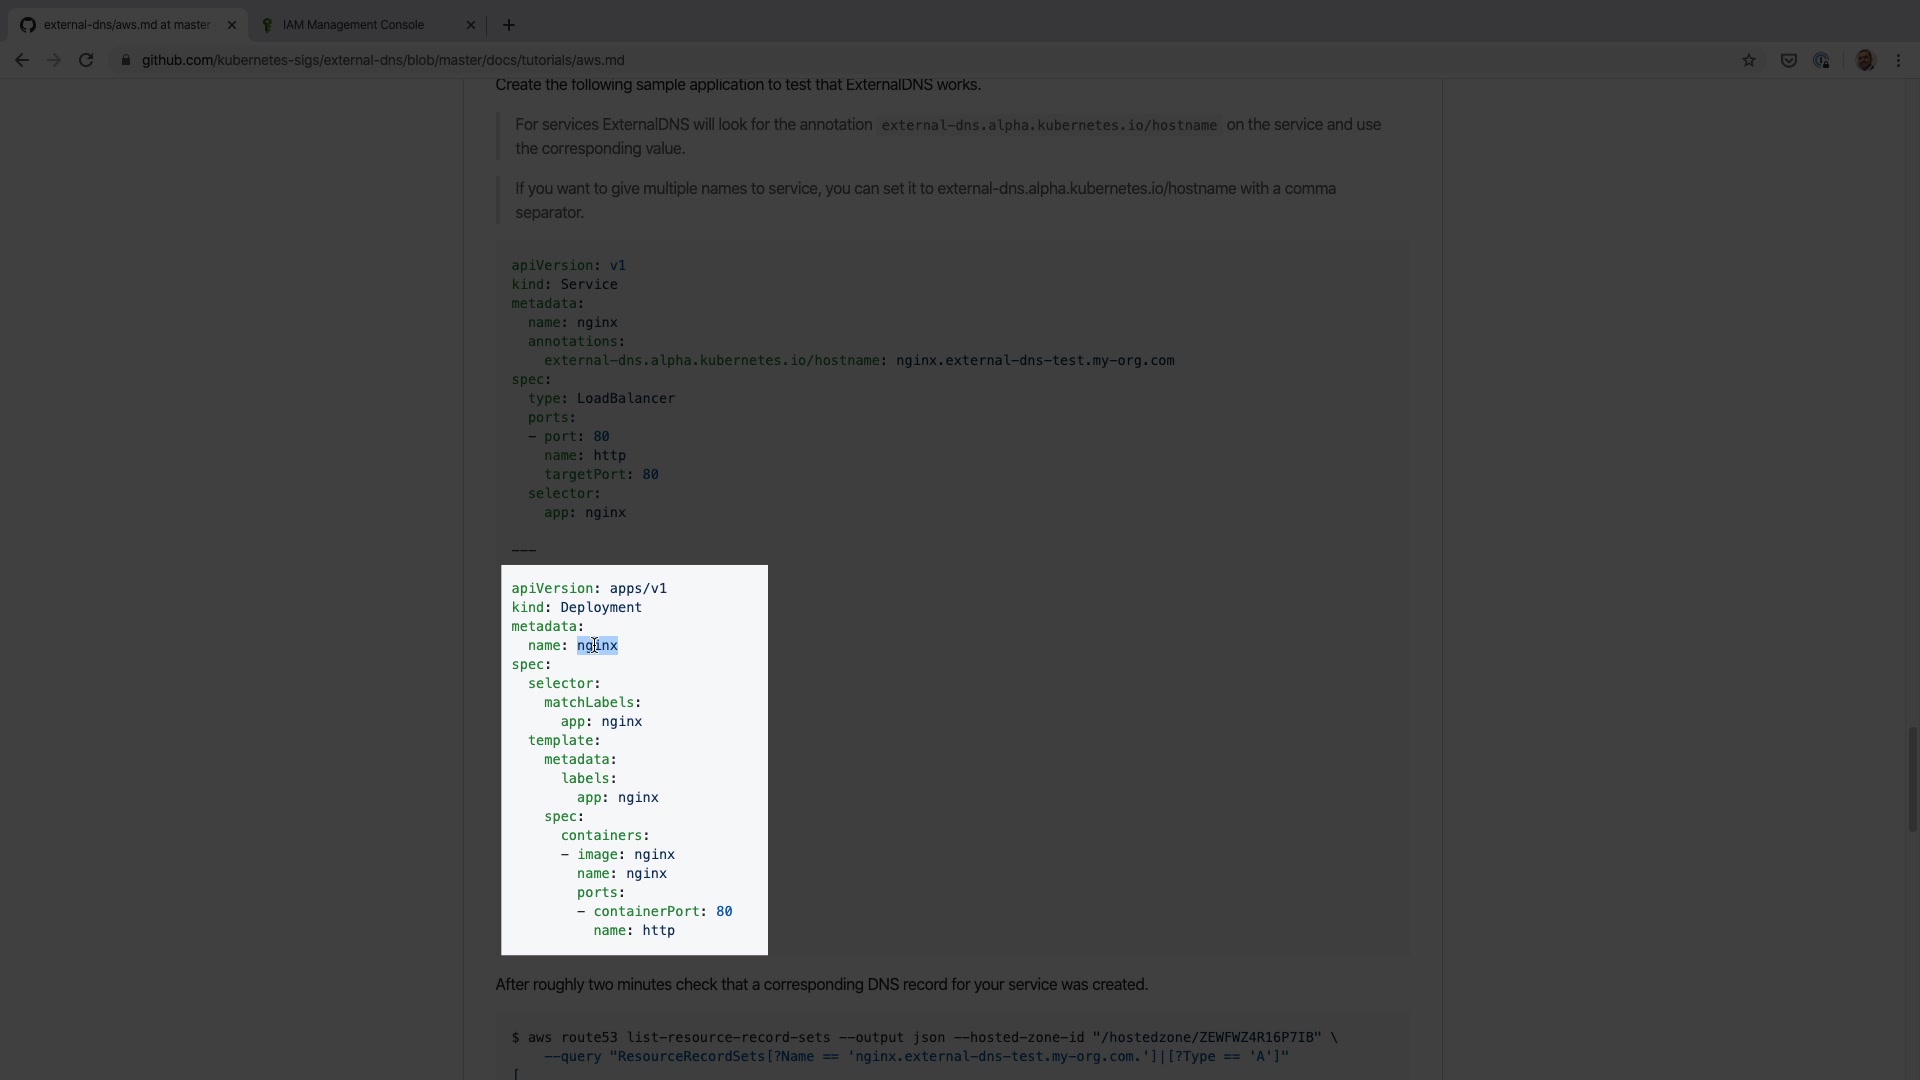Click the hostname annotation value in Service

point(1034,361)
